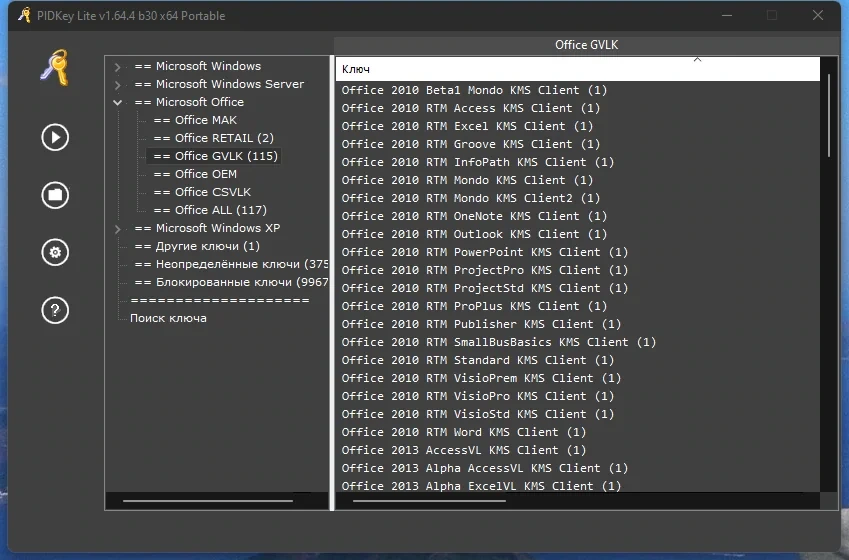Expand the Microsoft Windows tree node
The image size is (849, 560).
(x=117, y=67)
